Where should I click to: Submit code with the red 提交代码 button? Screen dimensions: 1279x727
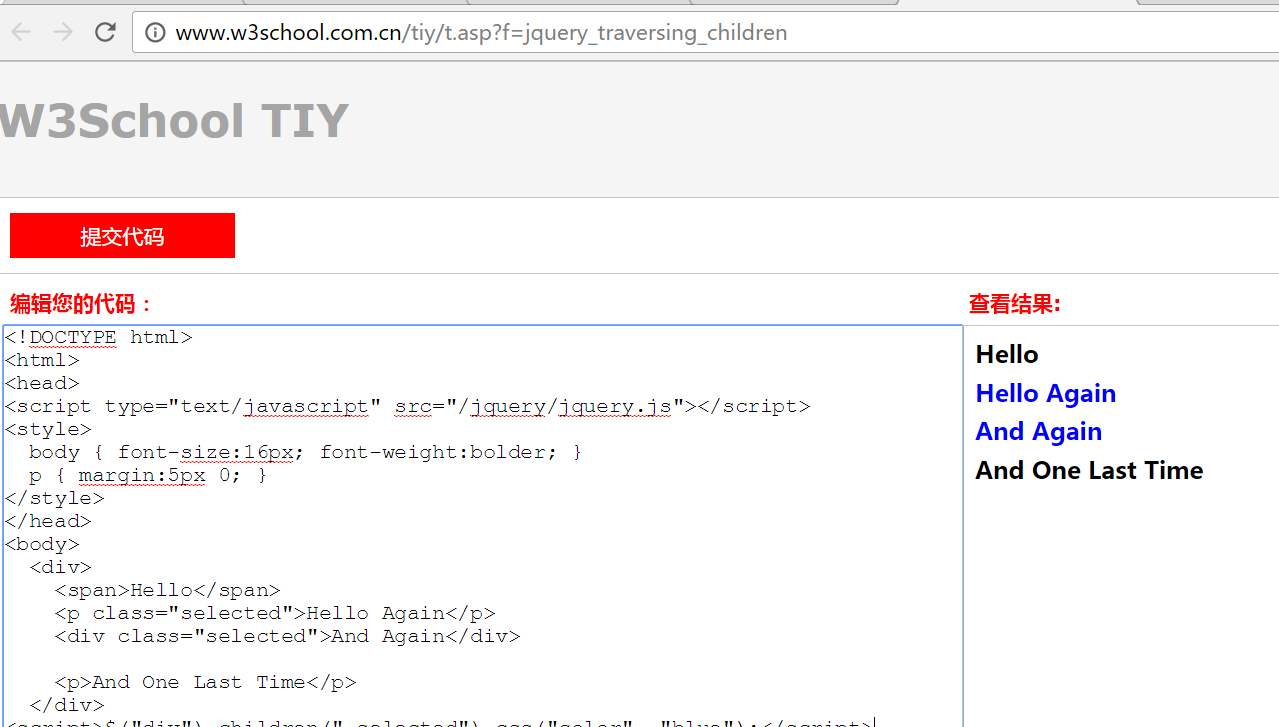[122, 236]
